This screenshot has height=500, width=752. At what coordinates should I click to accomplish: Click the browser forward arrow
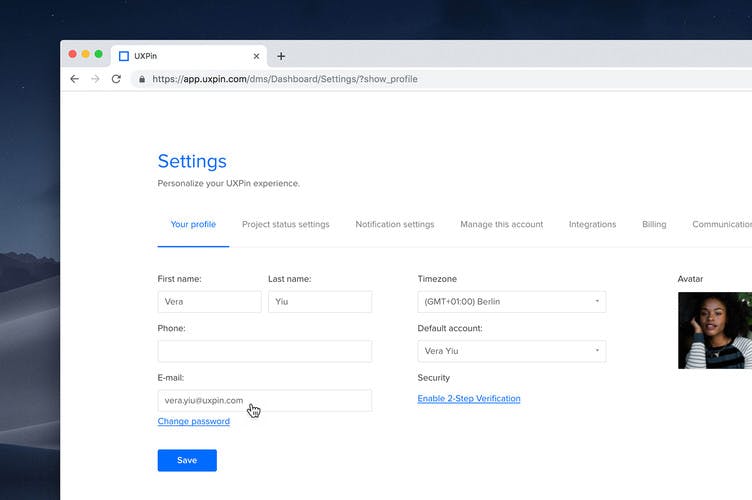(95, 79)
